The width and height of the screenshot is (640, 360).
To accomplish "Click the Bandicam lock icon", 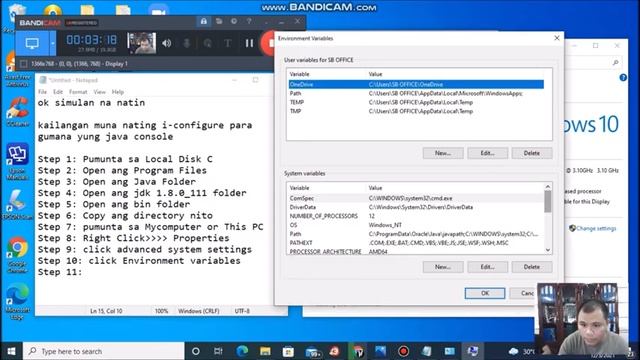I will [203, 21].
